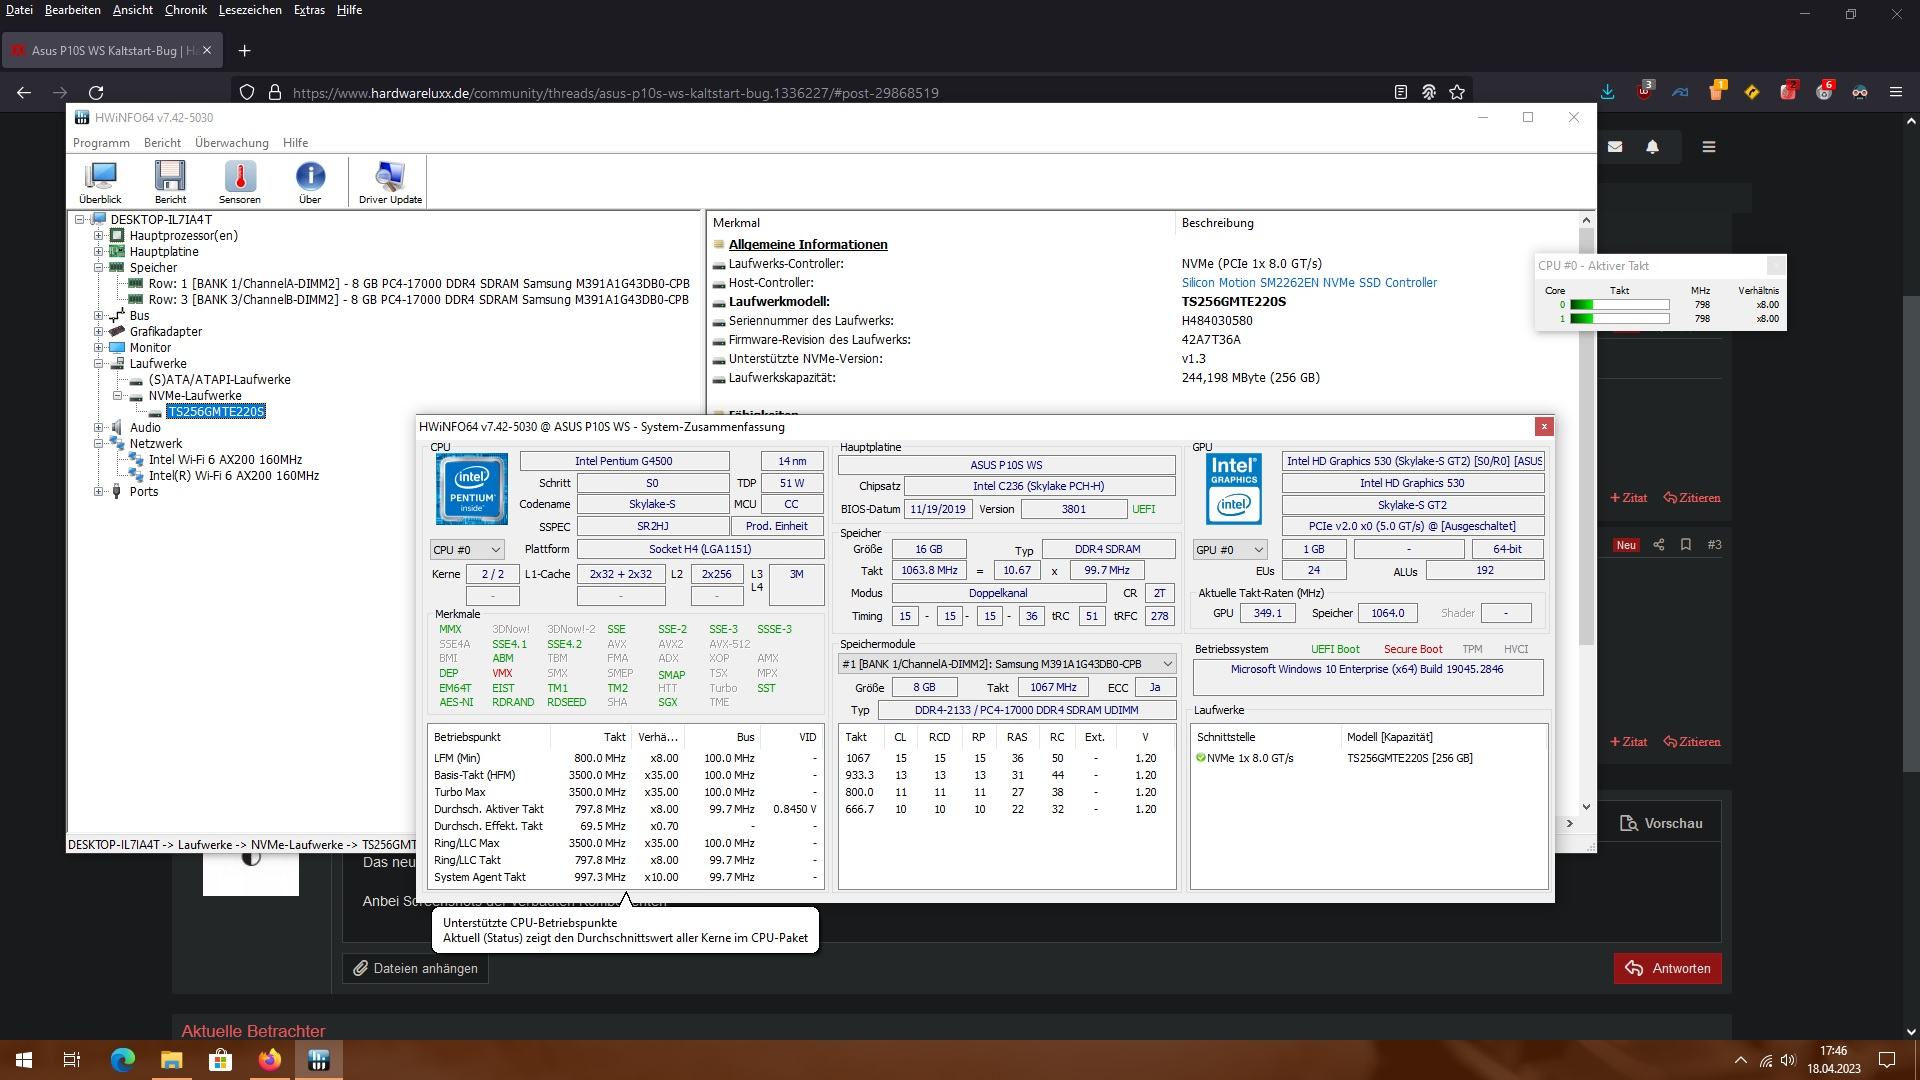The width and height of the screenshot is (1920, 1080).
Task: Select the Intel Wi-Fi 6 AX200 160MHz item
Action: (x=225, y=460)
